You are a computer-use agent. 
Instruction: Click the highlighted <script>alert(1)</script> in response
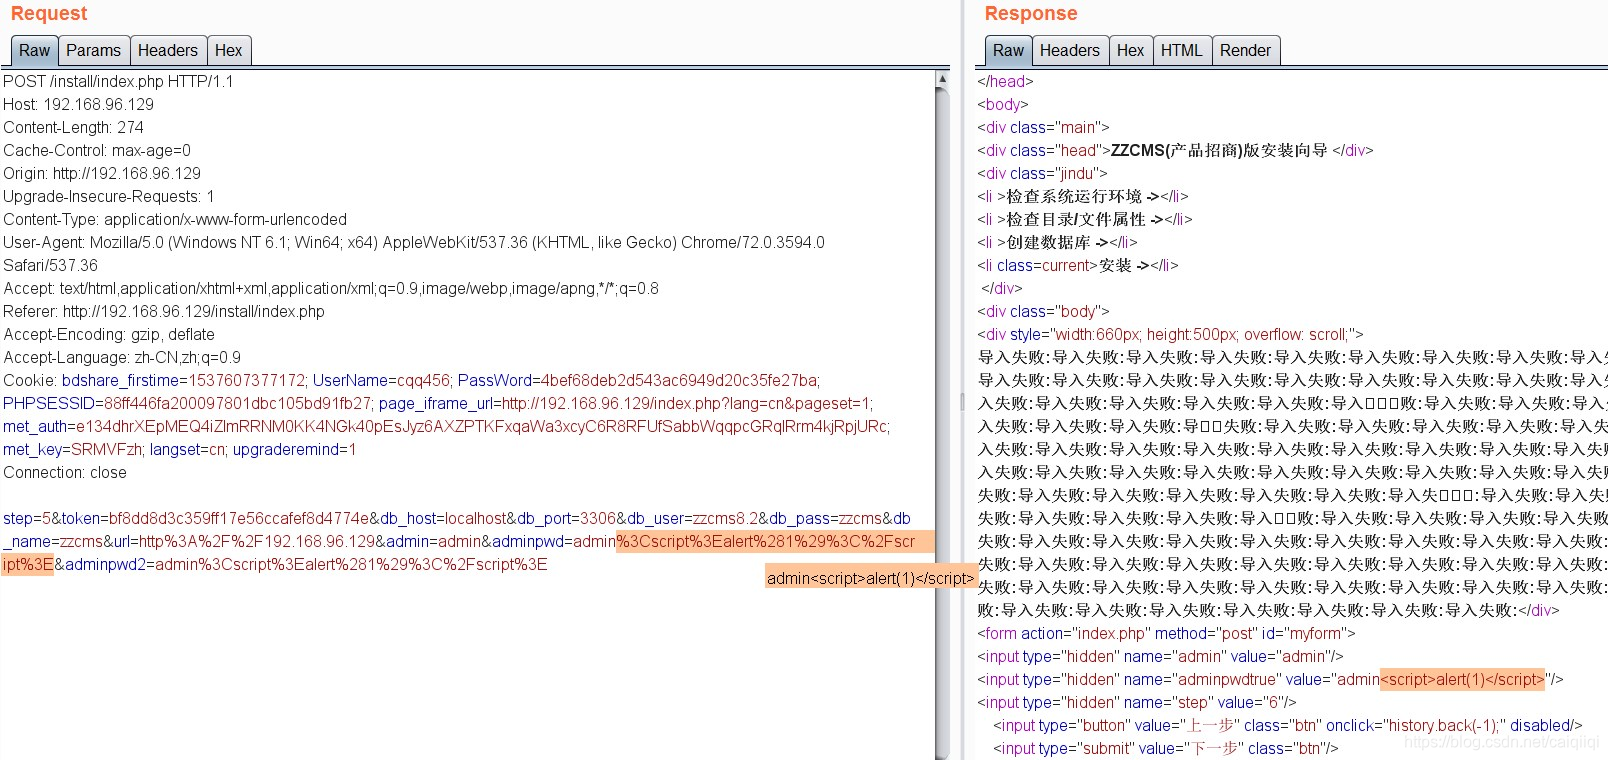coord(1462,679)
